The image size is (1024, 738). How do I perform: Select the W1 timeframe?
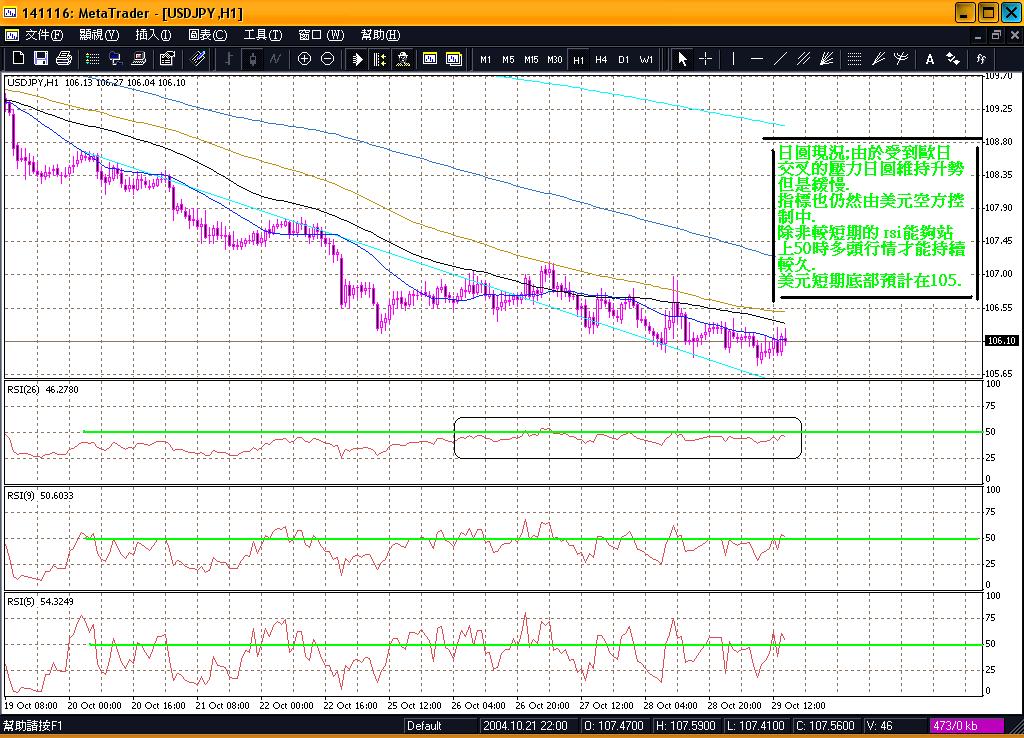coord(646,59)
